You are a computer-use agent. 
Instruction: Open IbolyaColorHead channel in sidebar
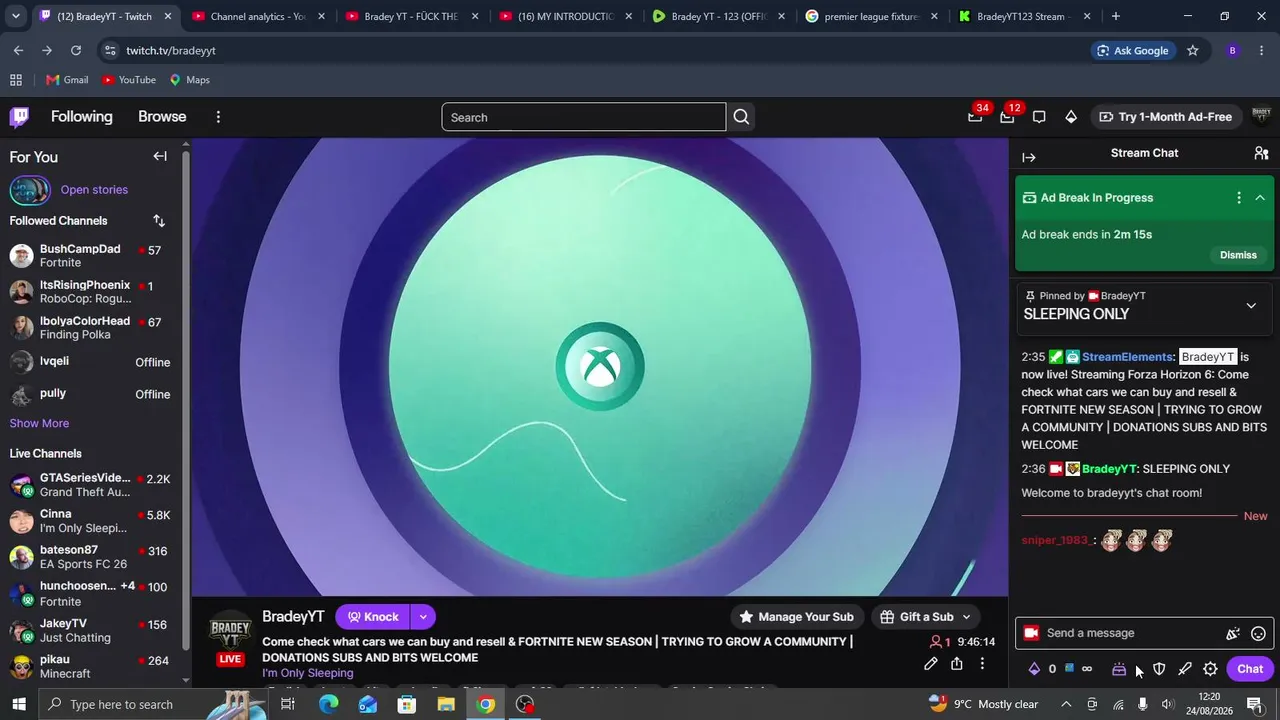point(90,328)
